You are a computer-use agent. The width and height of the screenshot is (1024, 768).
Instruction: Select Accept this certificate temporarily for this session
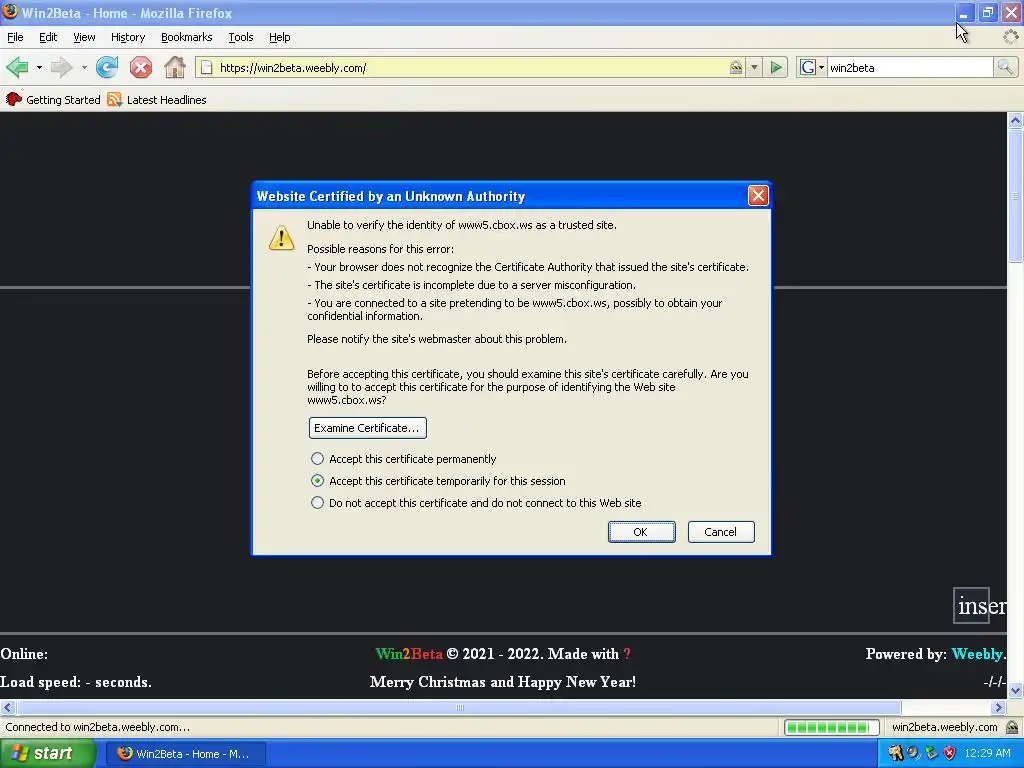pos(317,481)
